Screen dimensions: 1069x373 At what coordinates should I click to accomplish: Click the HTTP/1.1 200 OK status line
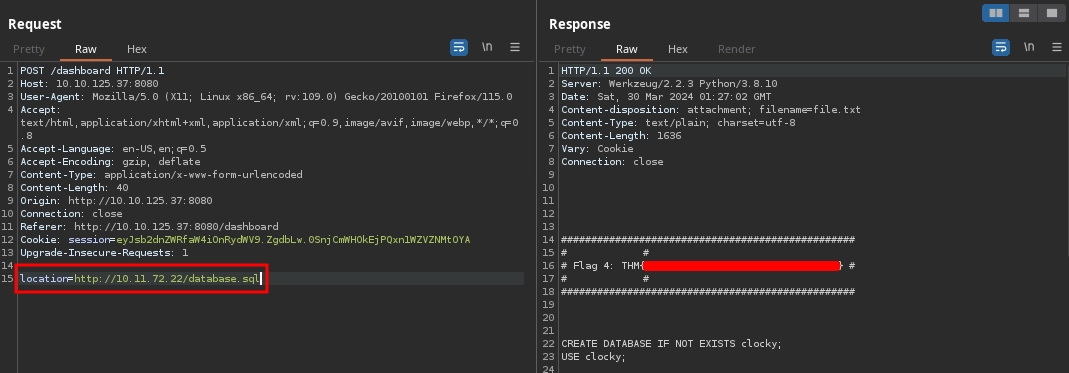(x=606, y=71)
